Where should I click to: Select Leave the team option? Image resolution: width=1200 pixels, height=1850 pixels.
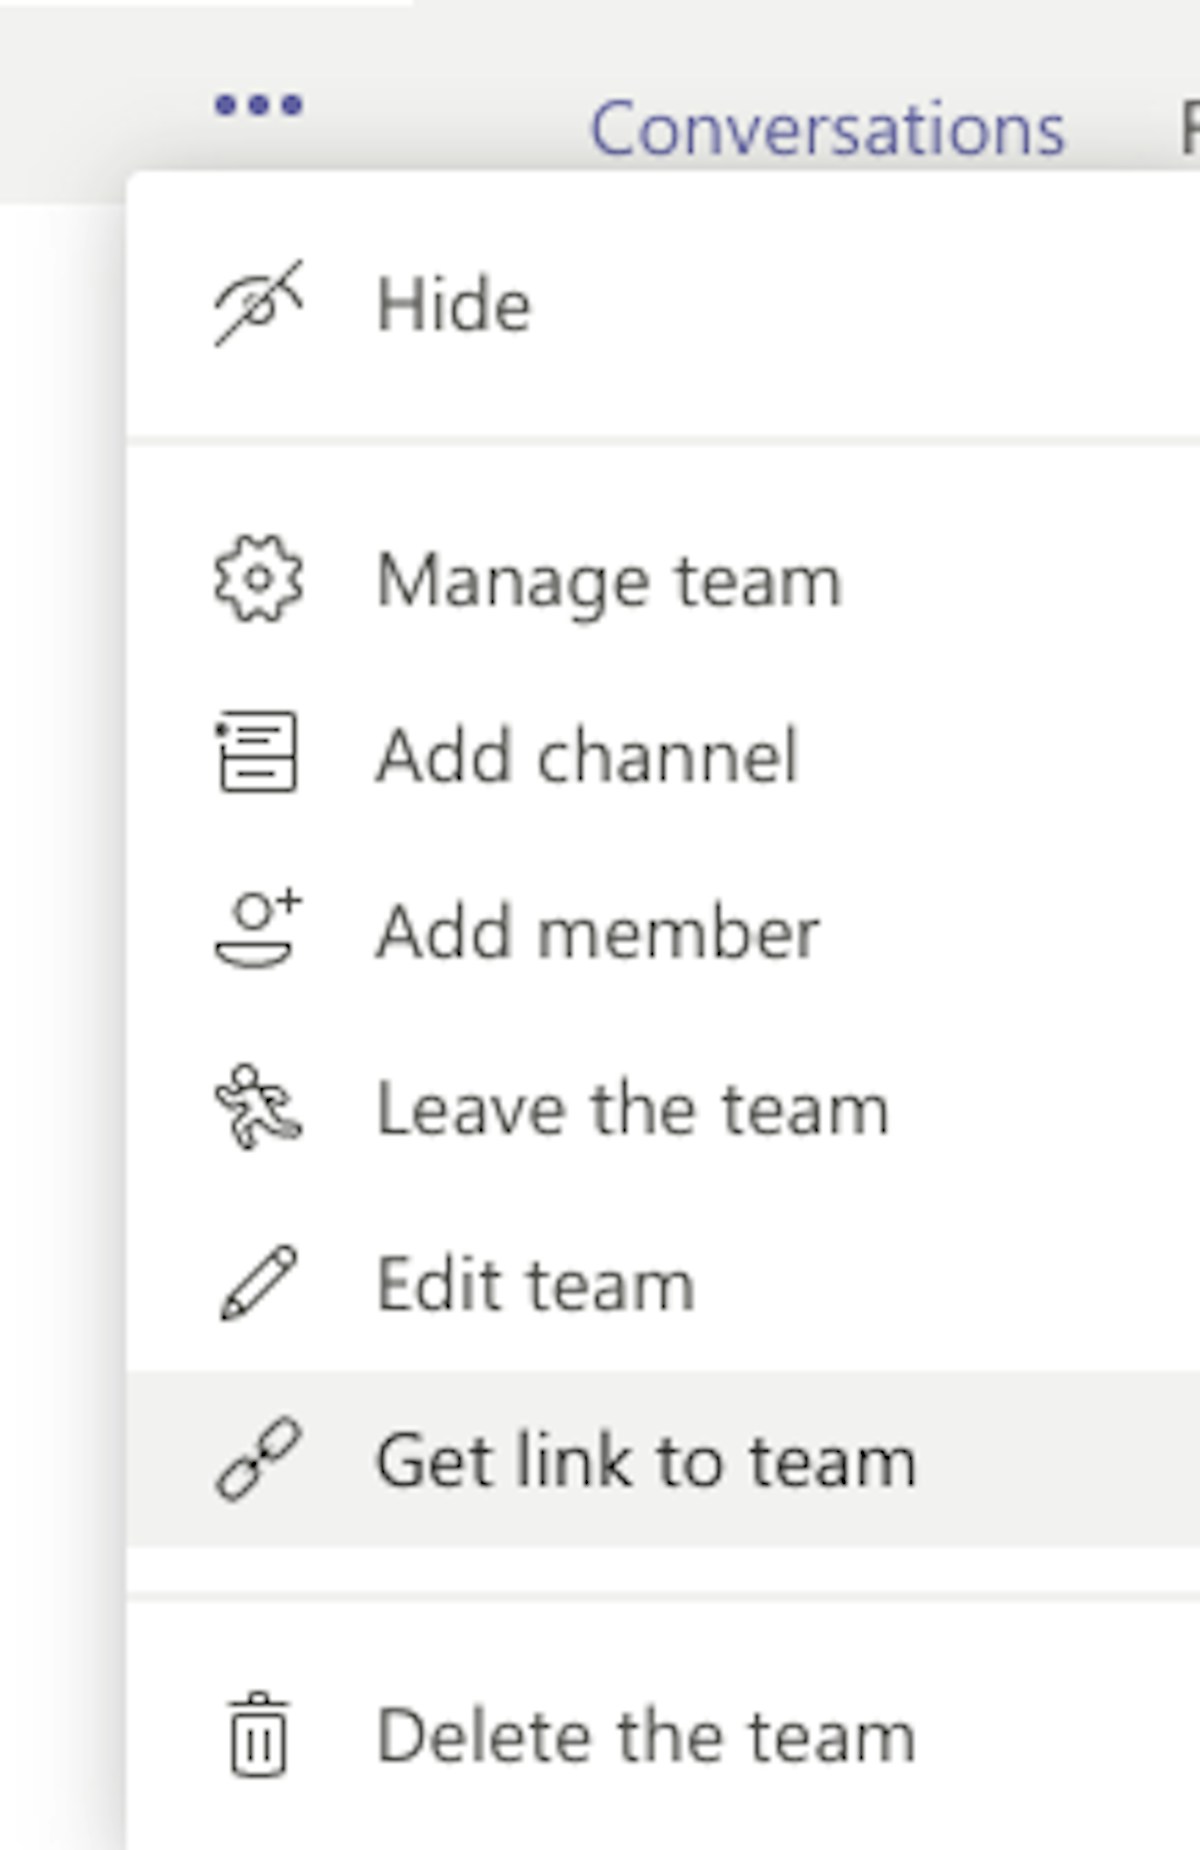632,1108
